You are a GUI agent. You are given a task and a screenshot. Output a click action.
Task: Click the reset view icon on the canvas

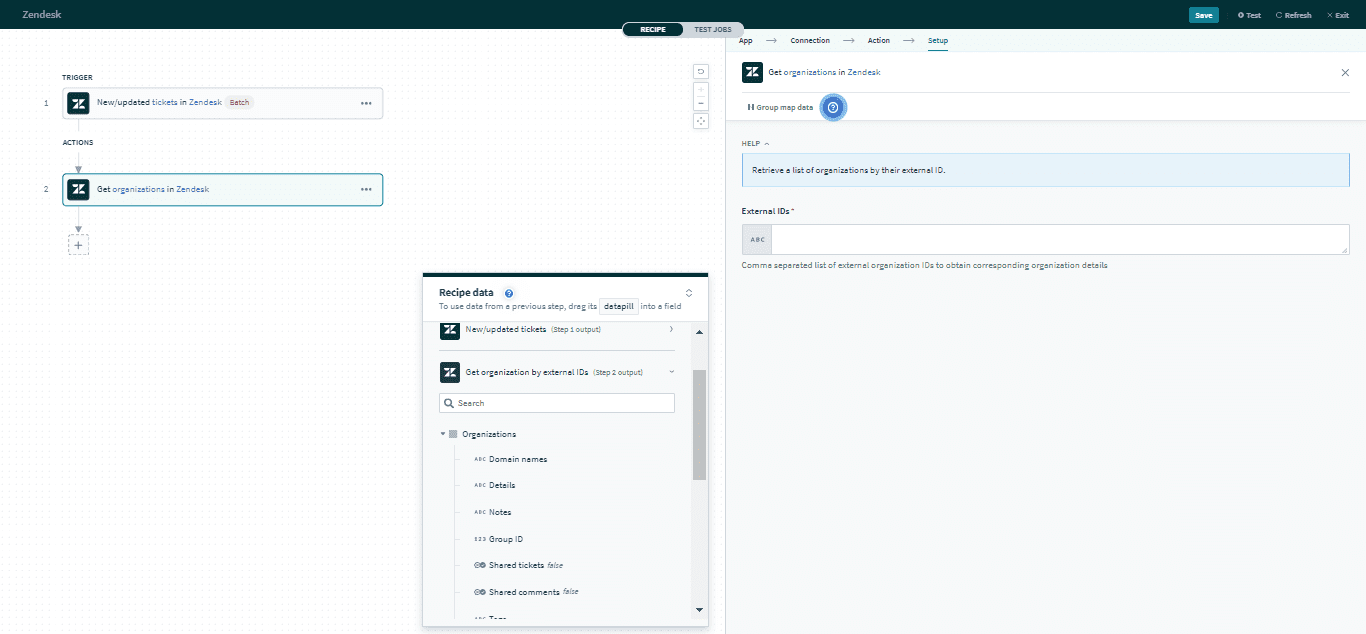[700, 71]
